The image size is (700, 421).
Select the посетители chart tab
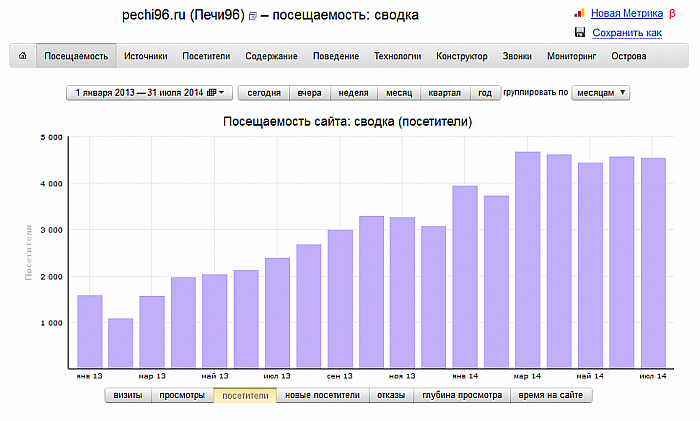(x=245, y=395)
